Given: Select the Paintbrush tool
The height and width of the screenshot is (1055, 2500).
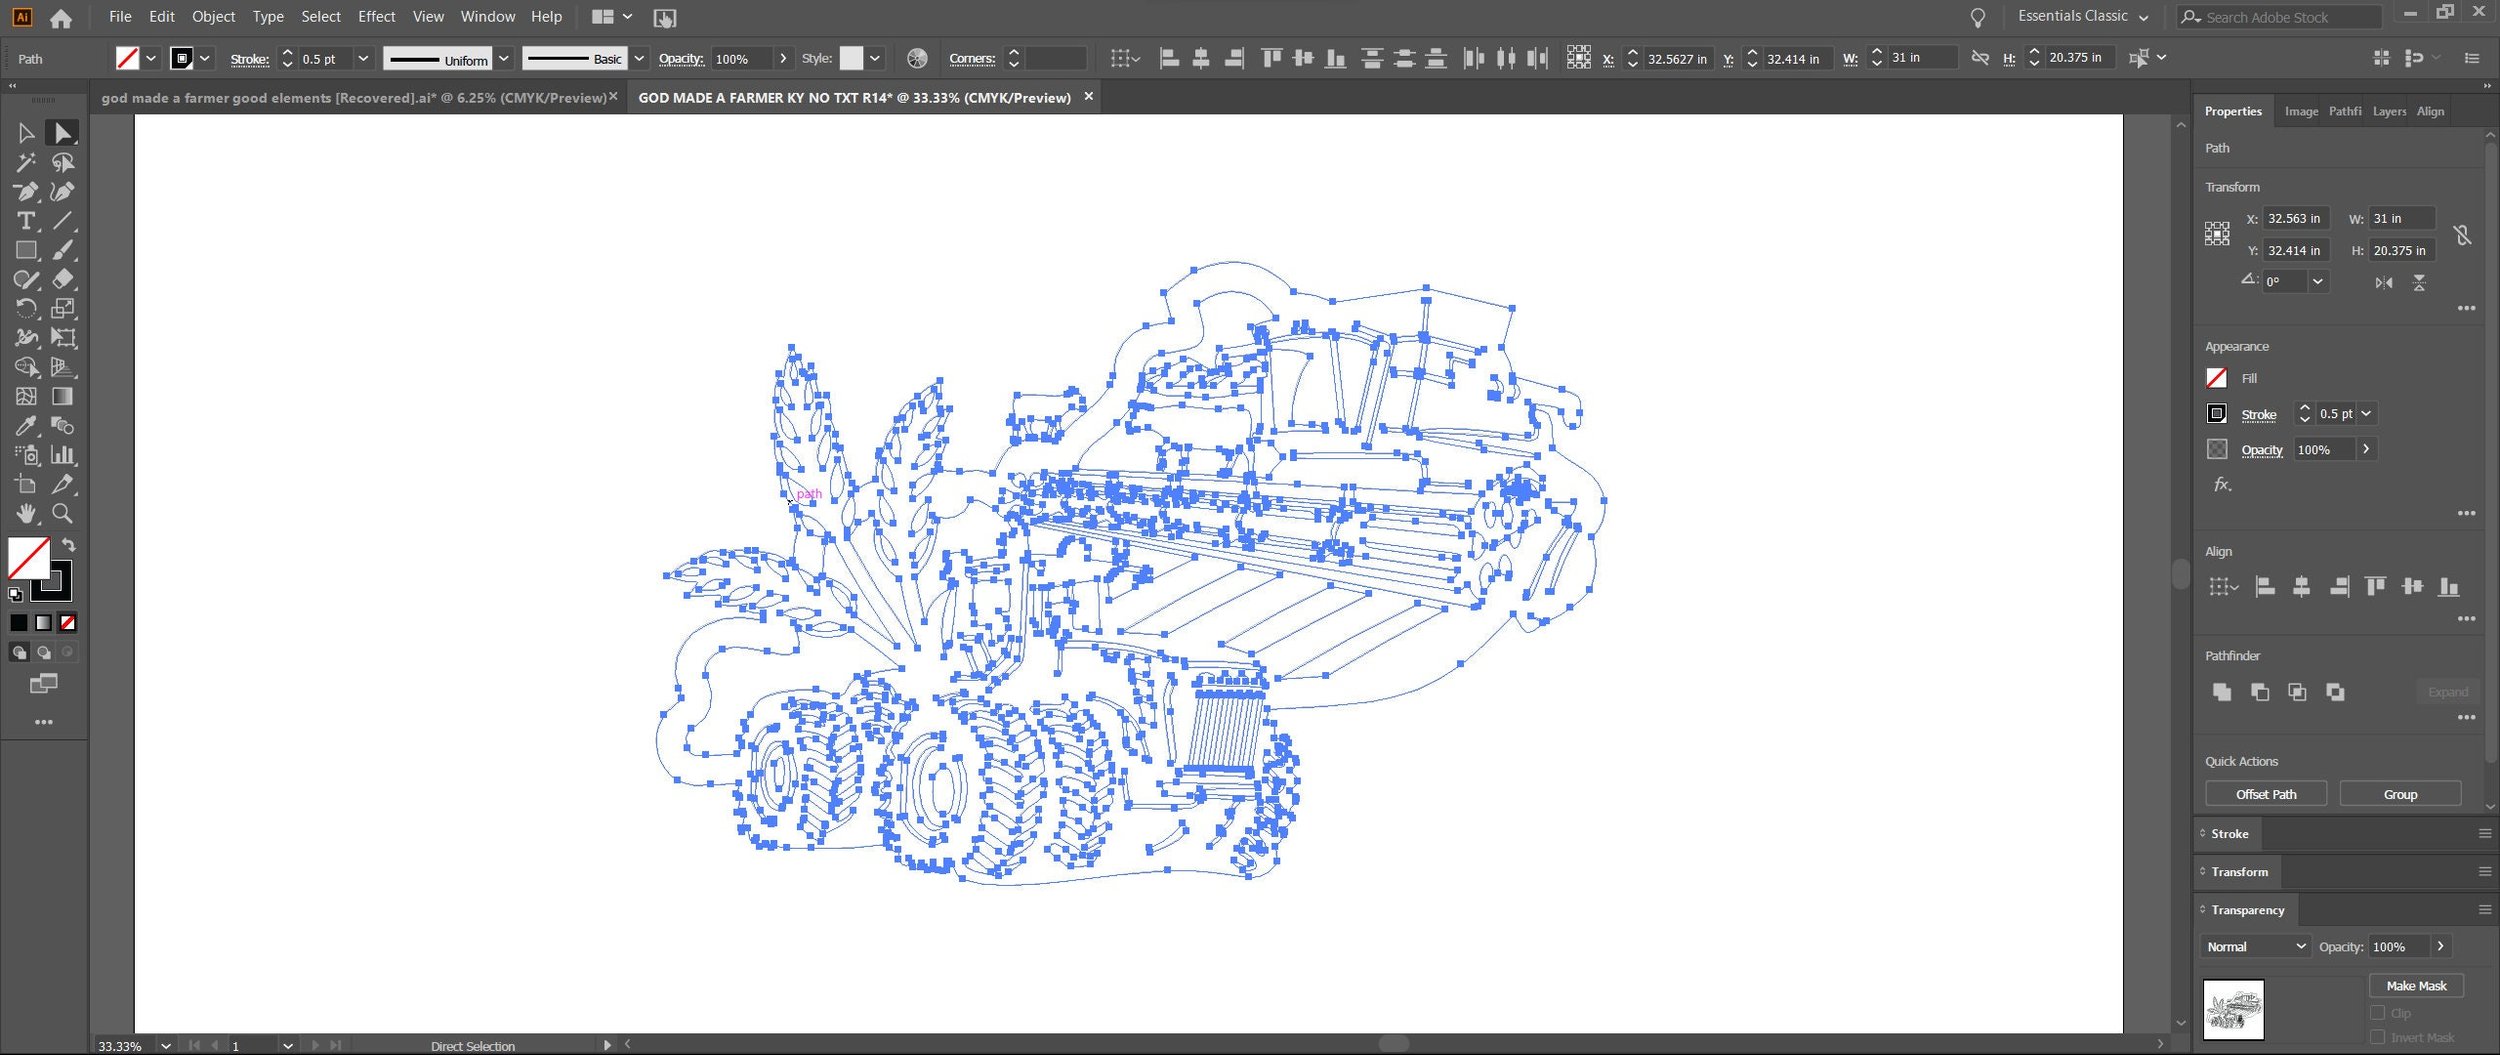Looking at the screenshot, I should click(62, 250).
